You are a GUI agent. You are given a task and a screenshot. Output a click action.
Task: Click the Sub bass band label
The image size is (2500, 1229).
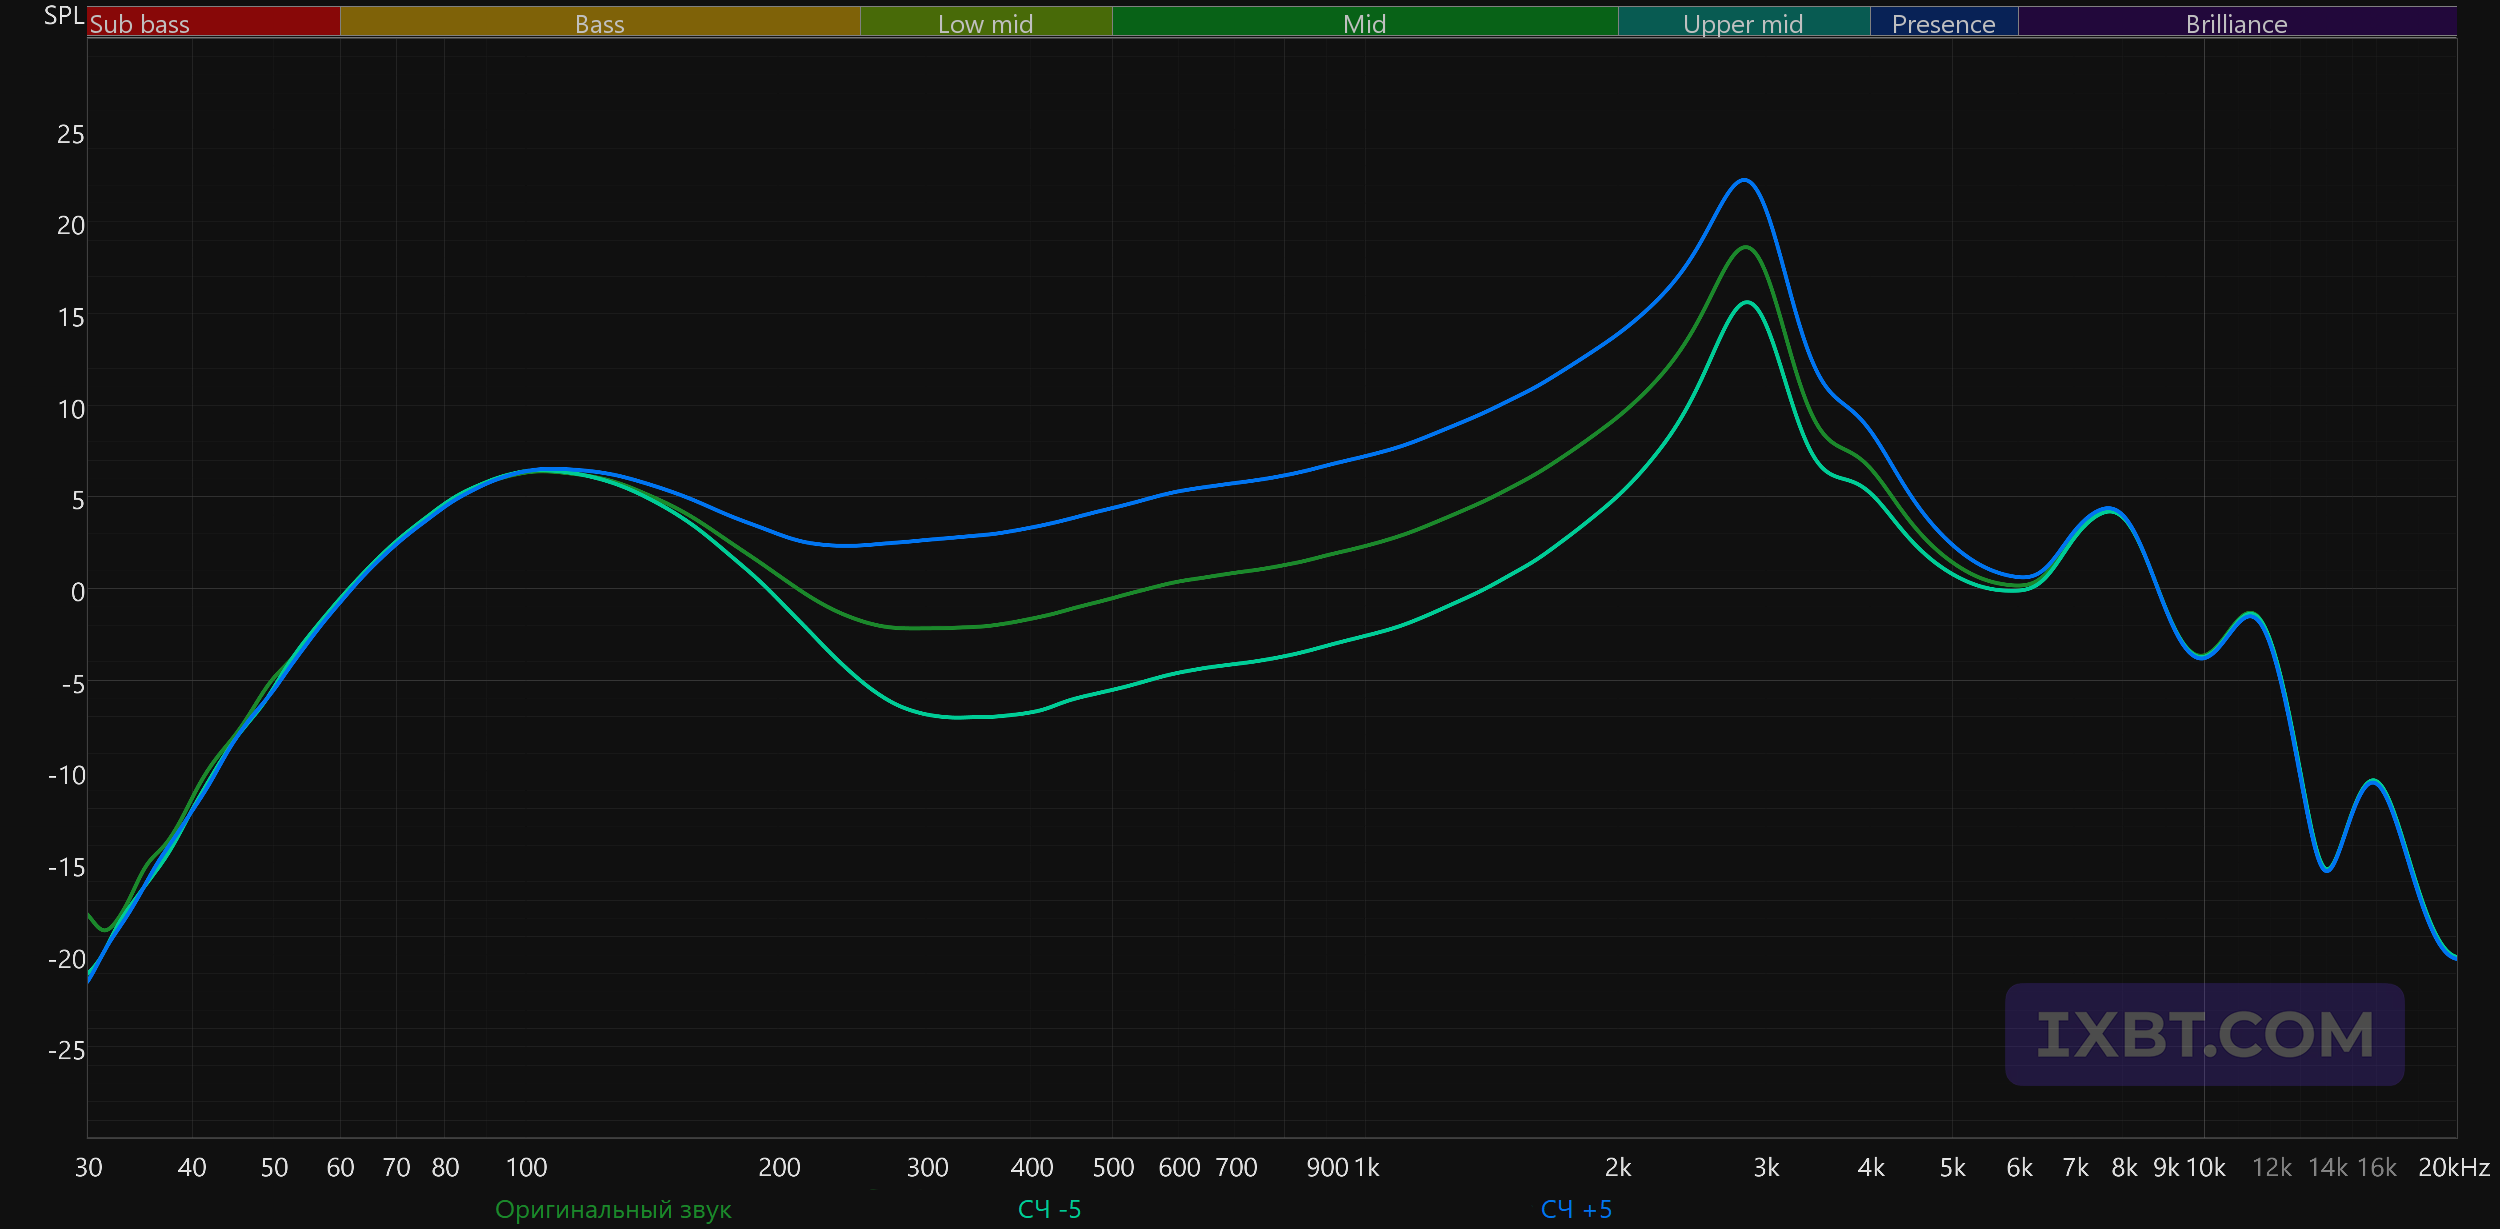coord(140,24)
